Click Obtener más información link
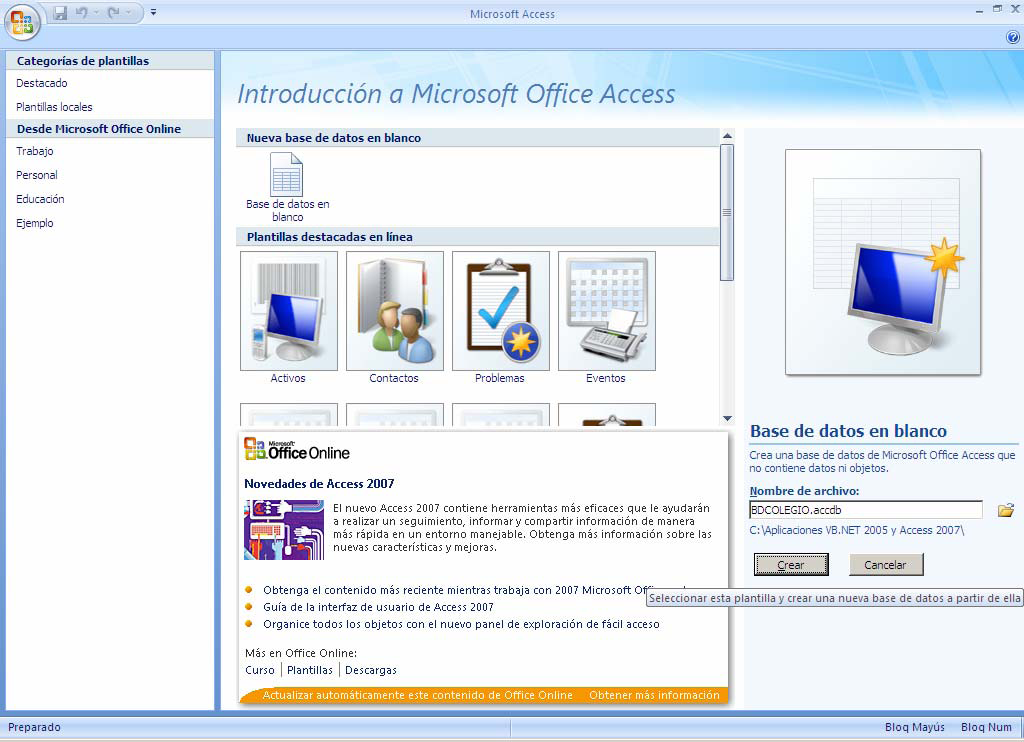1024x742 pixels. coord(654,696)
